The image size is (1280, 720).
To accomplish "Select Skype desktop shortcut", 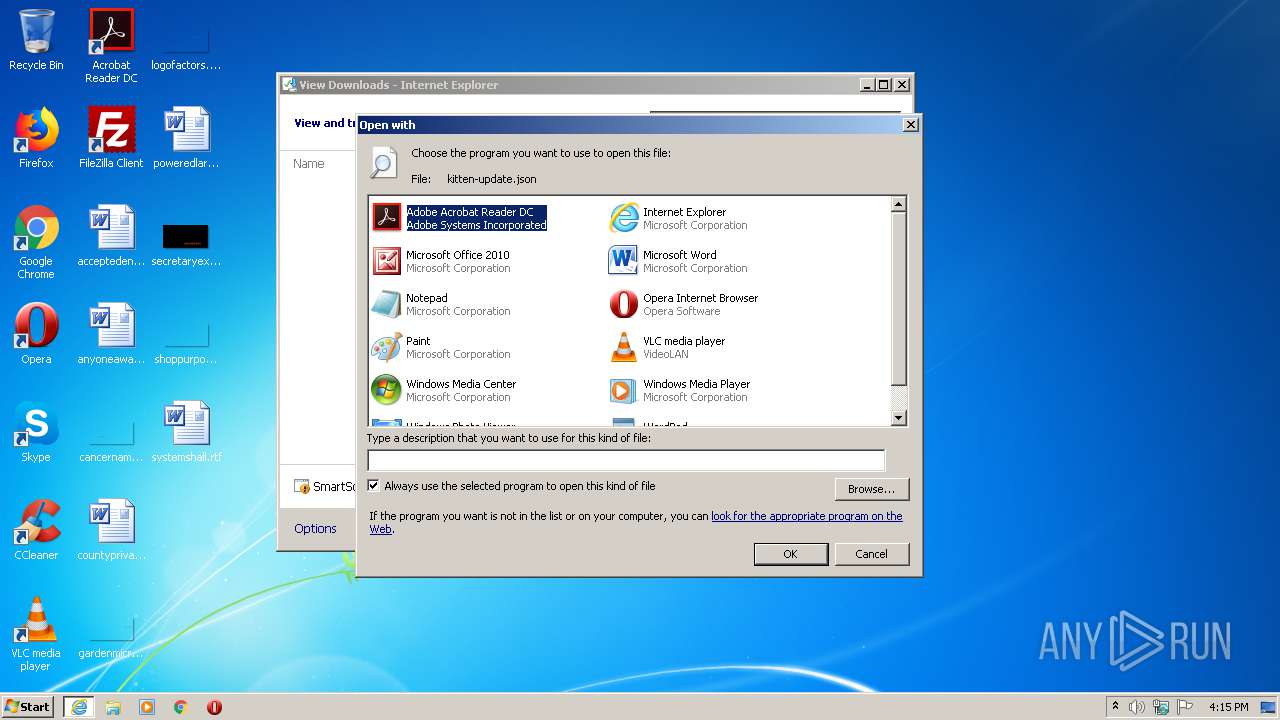I will [36, 432].
